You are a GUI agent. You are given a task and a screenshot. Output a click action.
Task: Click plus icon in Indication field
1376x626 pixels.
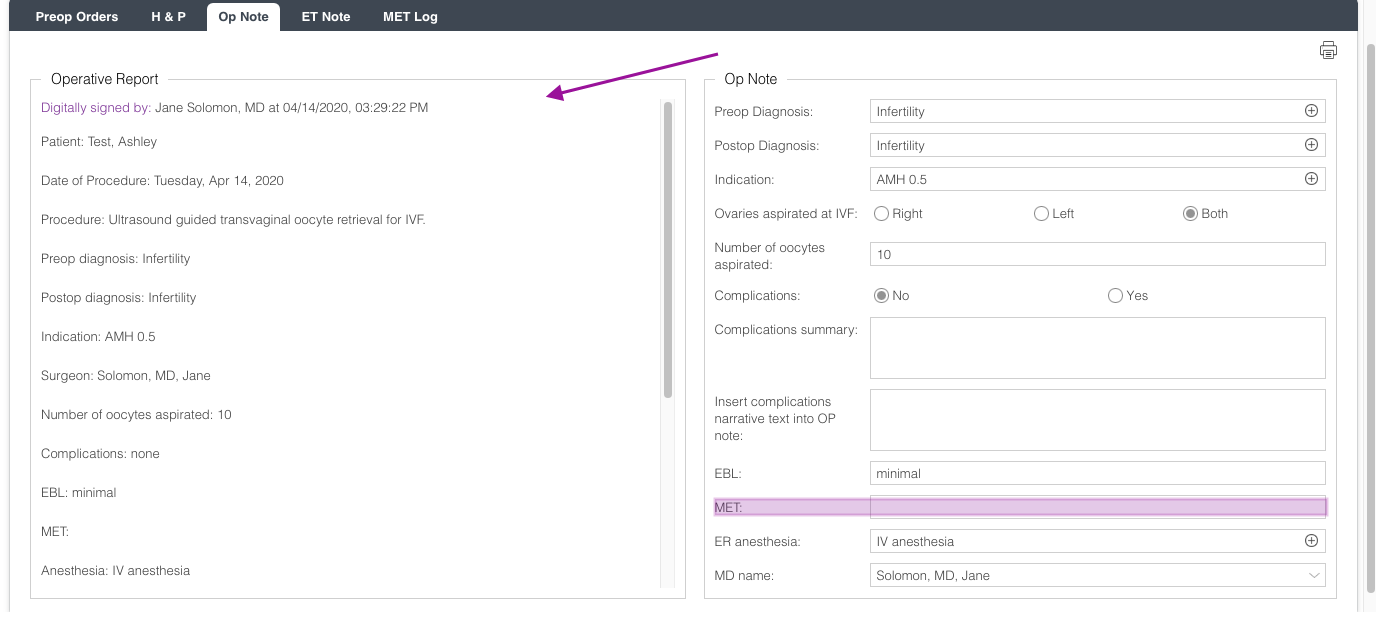click(1311, 179)
